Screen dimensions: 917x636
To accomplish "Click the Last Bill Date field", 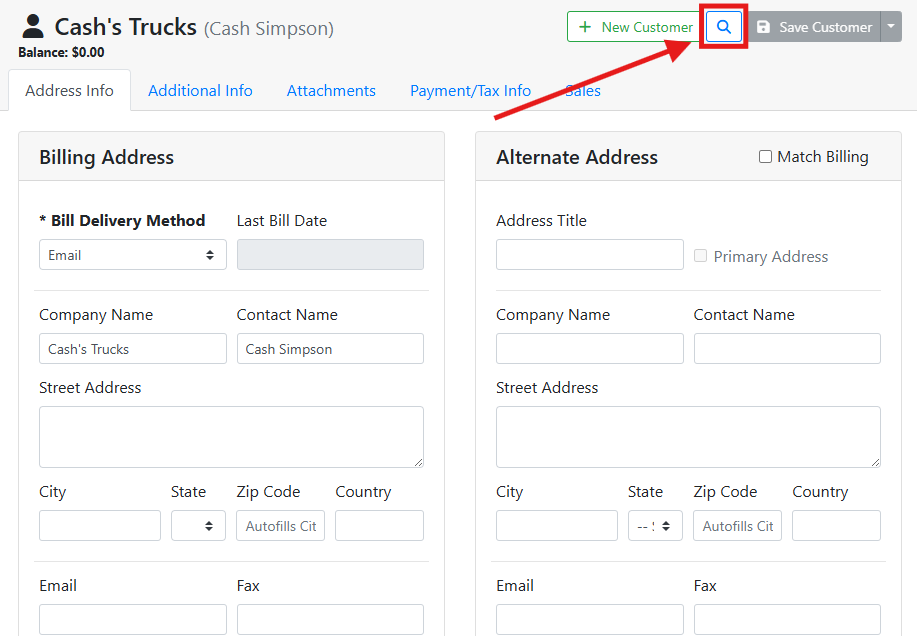I will 330,255.
